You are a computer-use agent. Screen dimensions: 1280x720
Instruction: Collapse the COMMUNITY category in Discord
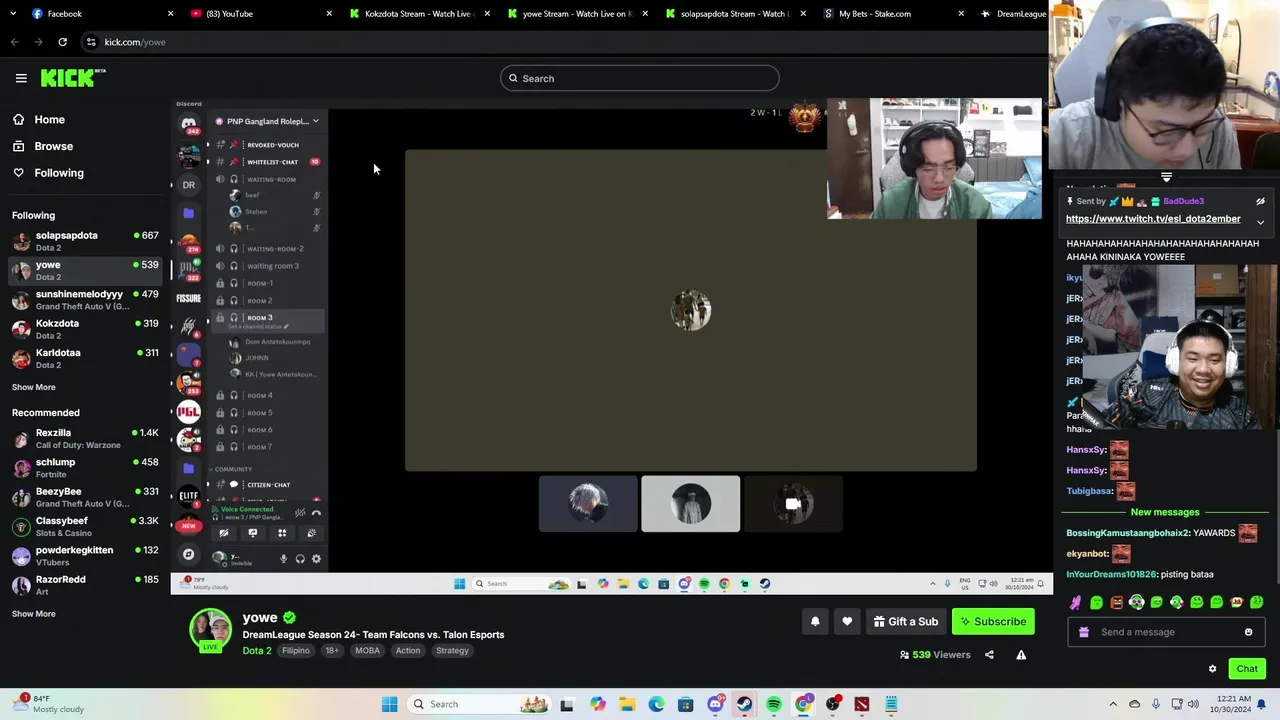(x=232, y=469)
